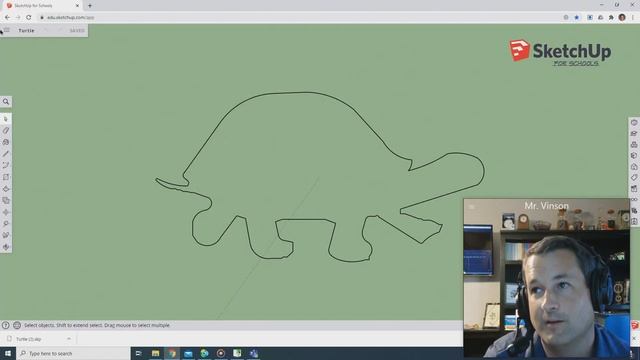Open the Instructor graduation-cap panel
Image resolution: width=640 pixels, height=360 pixels.
(x=634, y=133)
